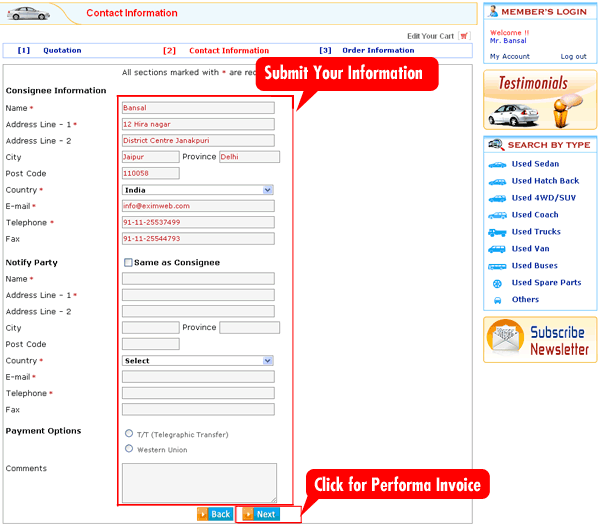
Task: Click the Used Trucks vehicle icon
Action: 497,232
